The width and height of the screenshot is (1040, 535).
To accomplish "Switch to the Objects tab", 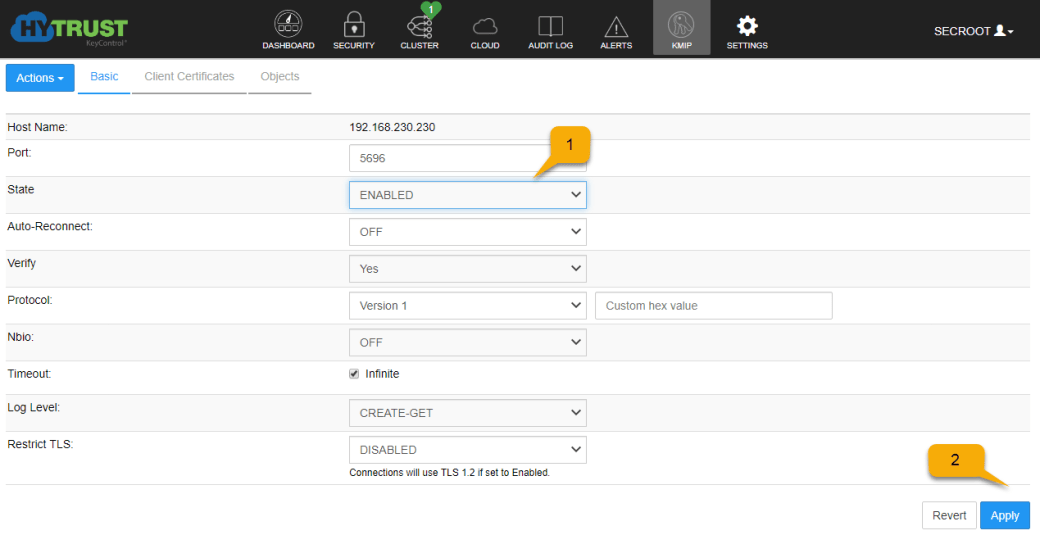I will [279, 77].
